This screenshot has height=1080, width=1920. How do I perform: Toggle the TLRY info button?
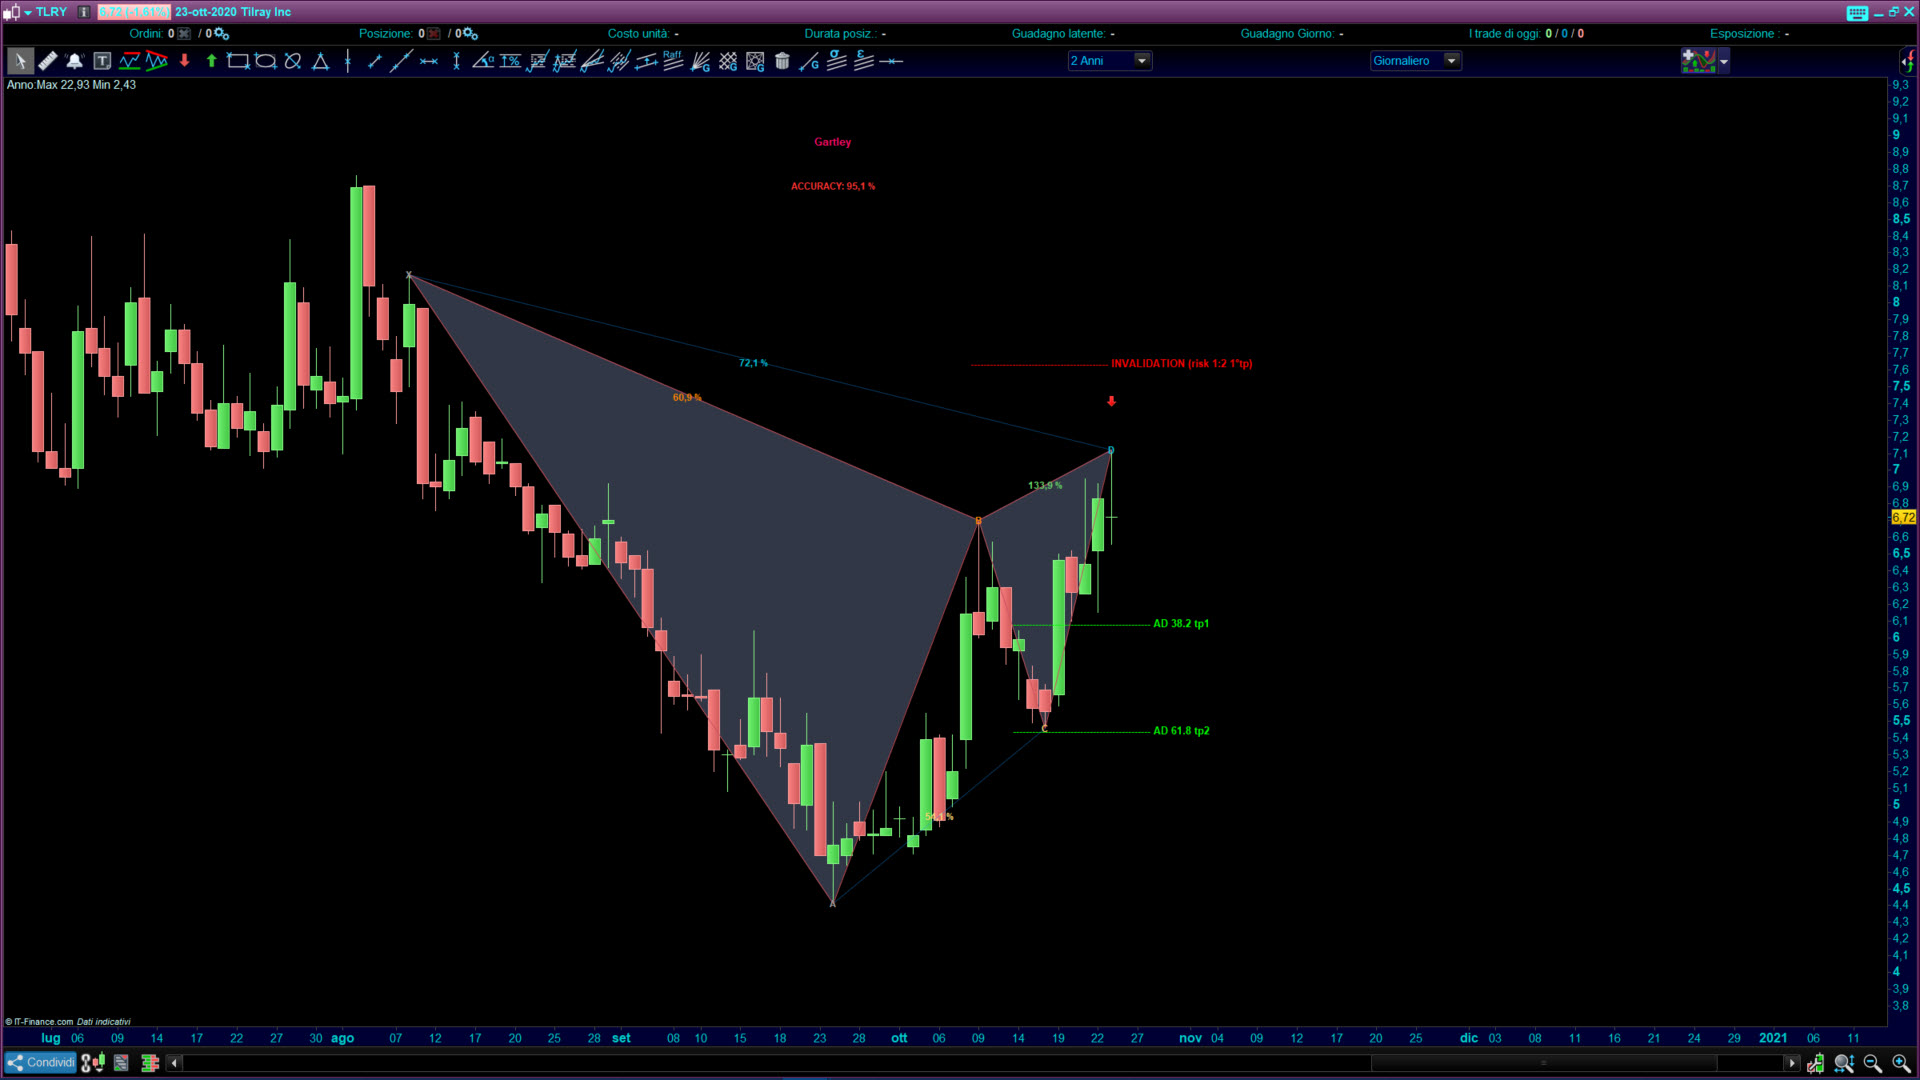(x=84, y=12)
